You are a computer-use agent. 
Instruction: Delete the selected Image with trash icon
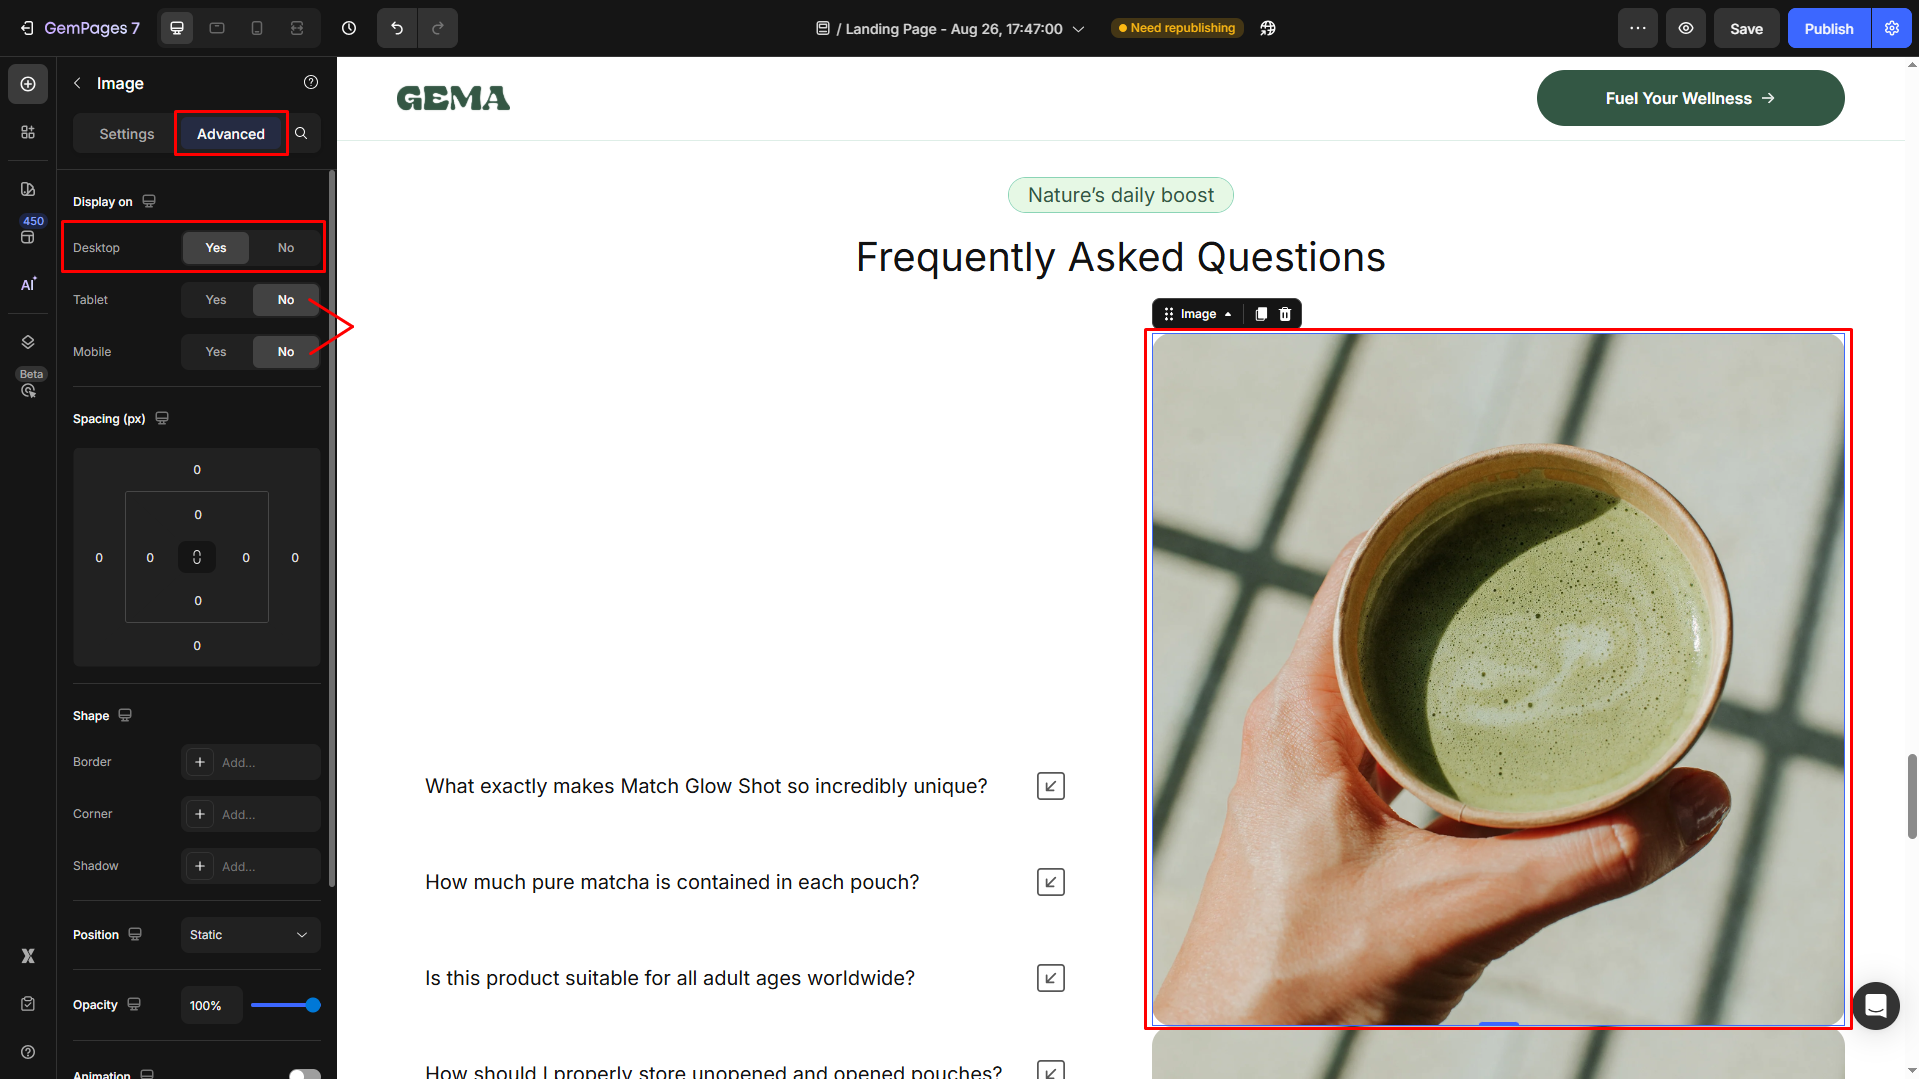tap(1285, 314)
